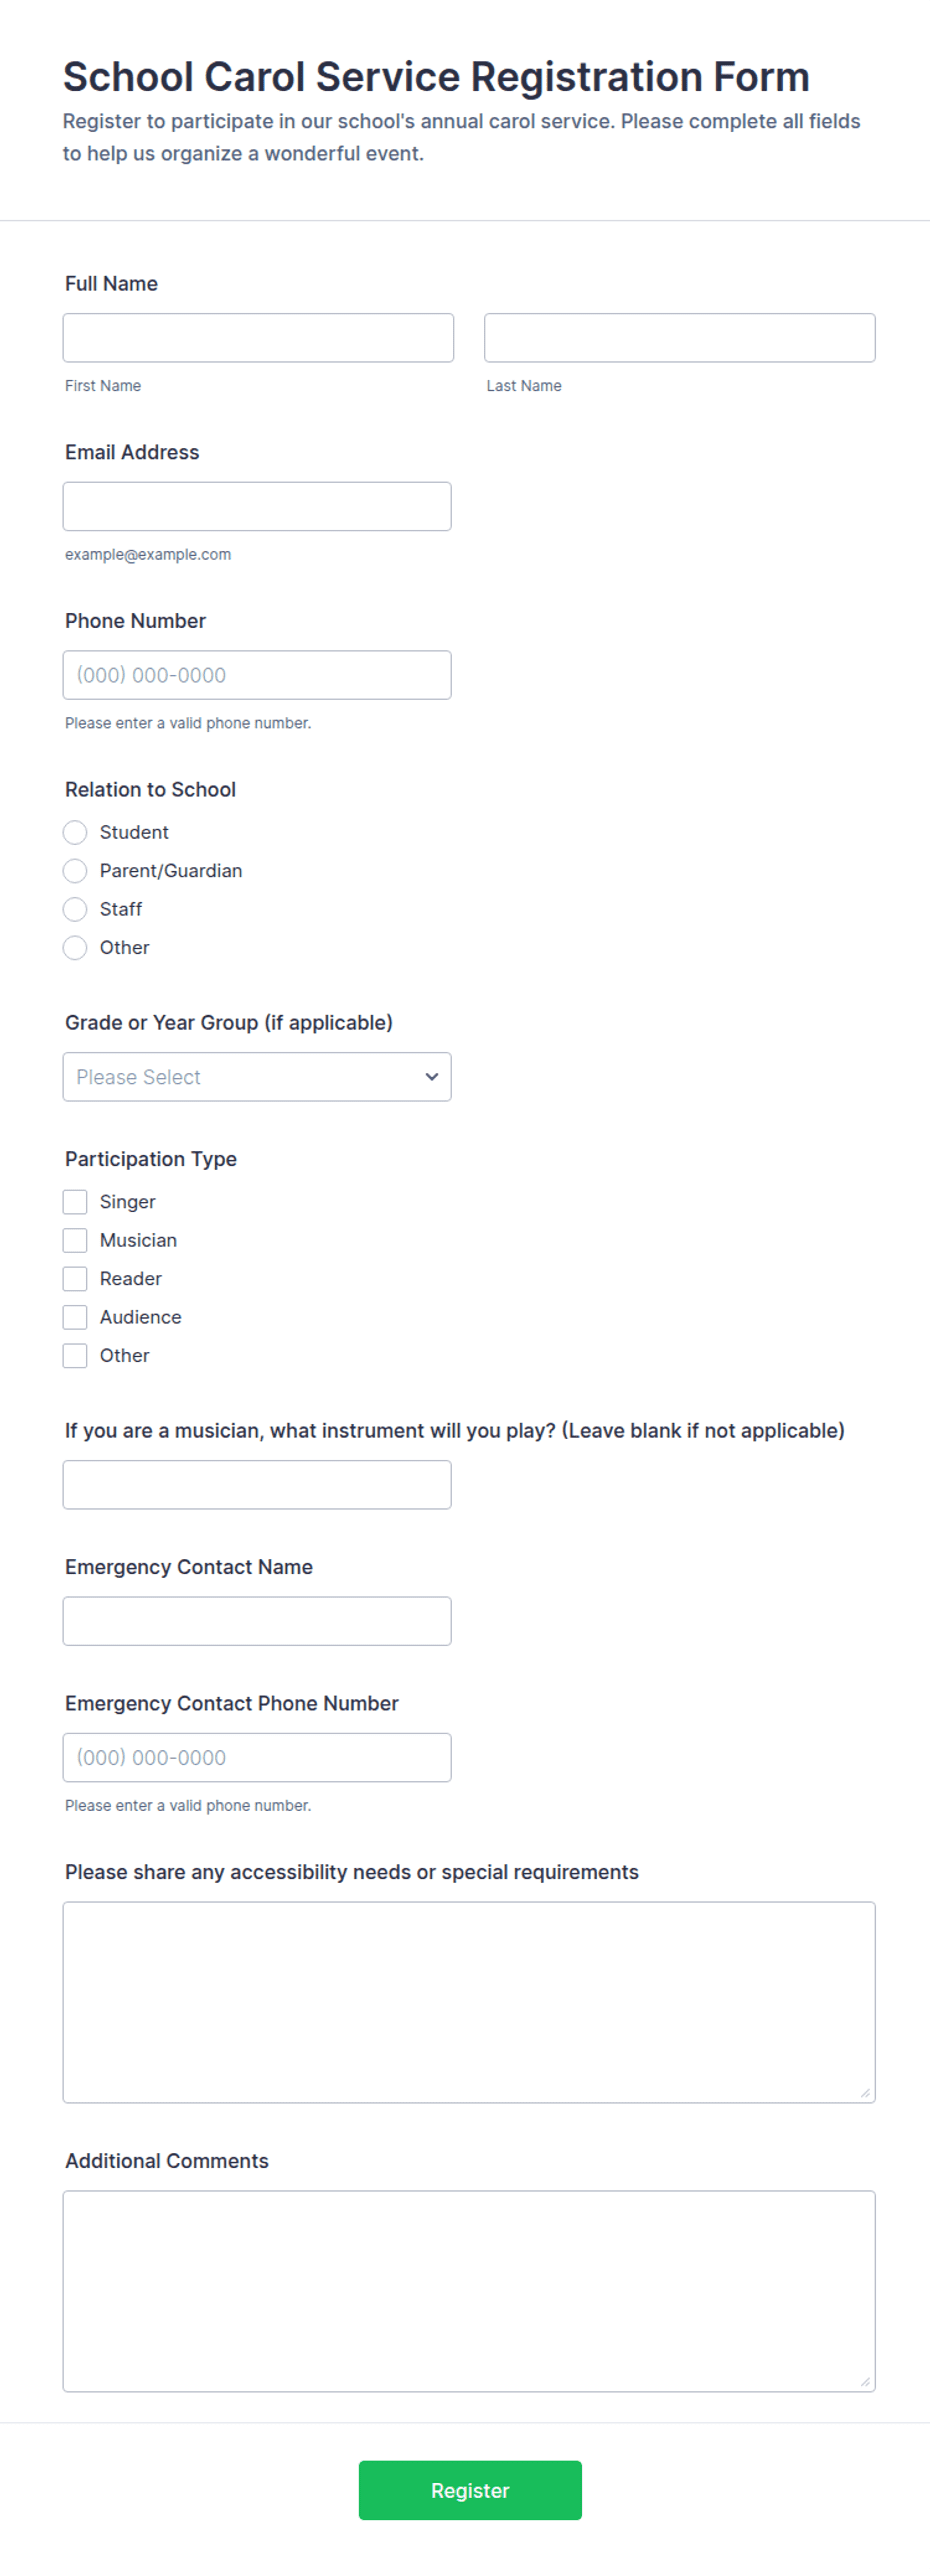This screenshot has width=930, height=2569.
Task: Open the Grade or Year Group dropdown
Action: point(257,1077)
